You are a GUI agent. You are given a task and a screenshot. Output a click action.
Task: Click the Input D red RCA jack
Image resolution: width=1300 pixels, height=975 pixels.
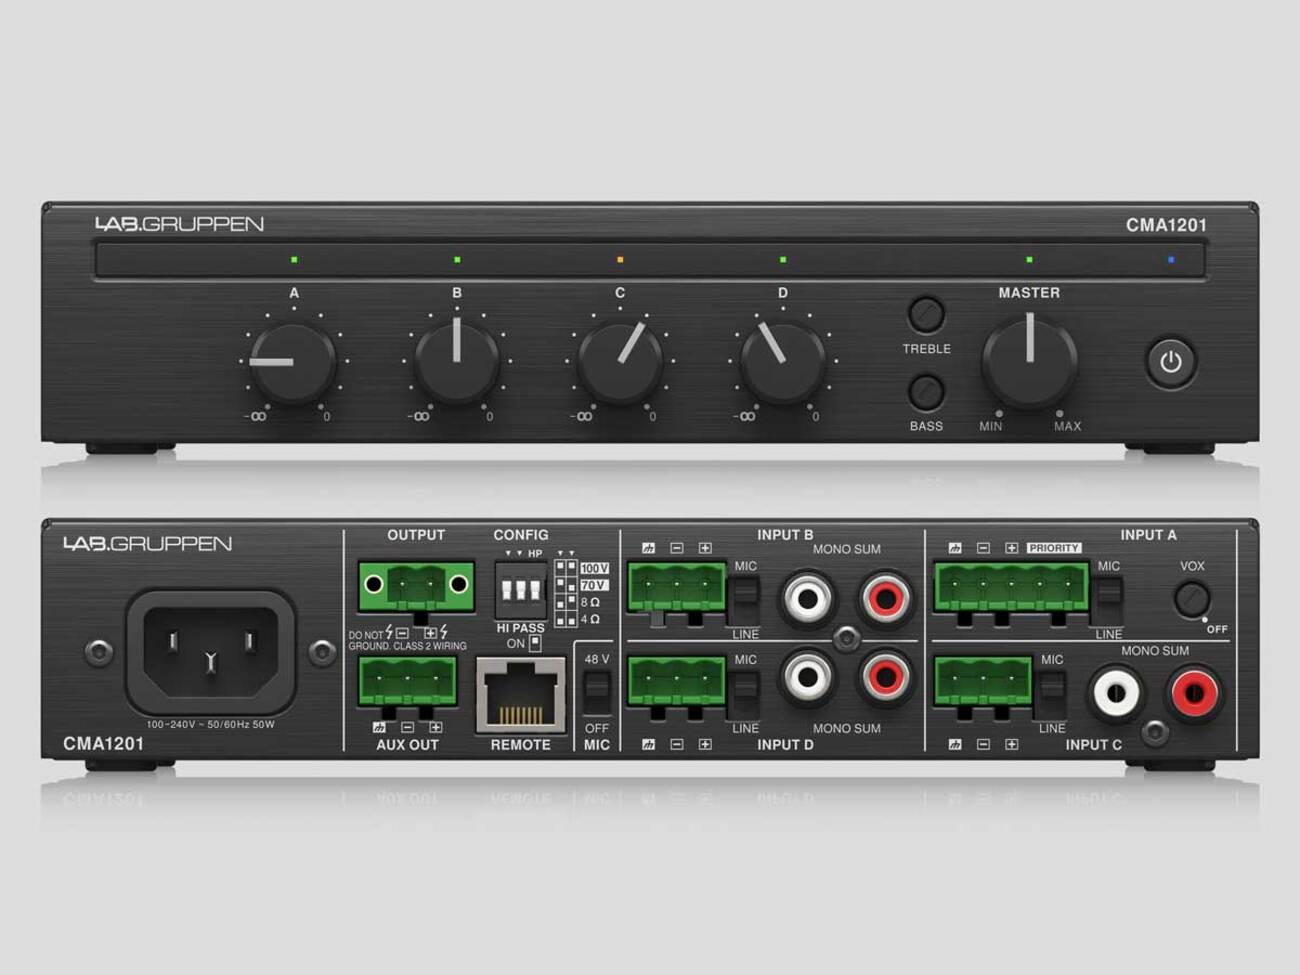(x=885, y=677)
